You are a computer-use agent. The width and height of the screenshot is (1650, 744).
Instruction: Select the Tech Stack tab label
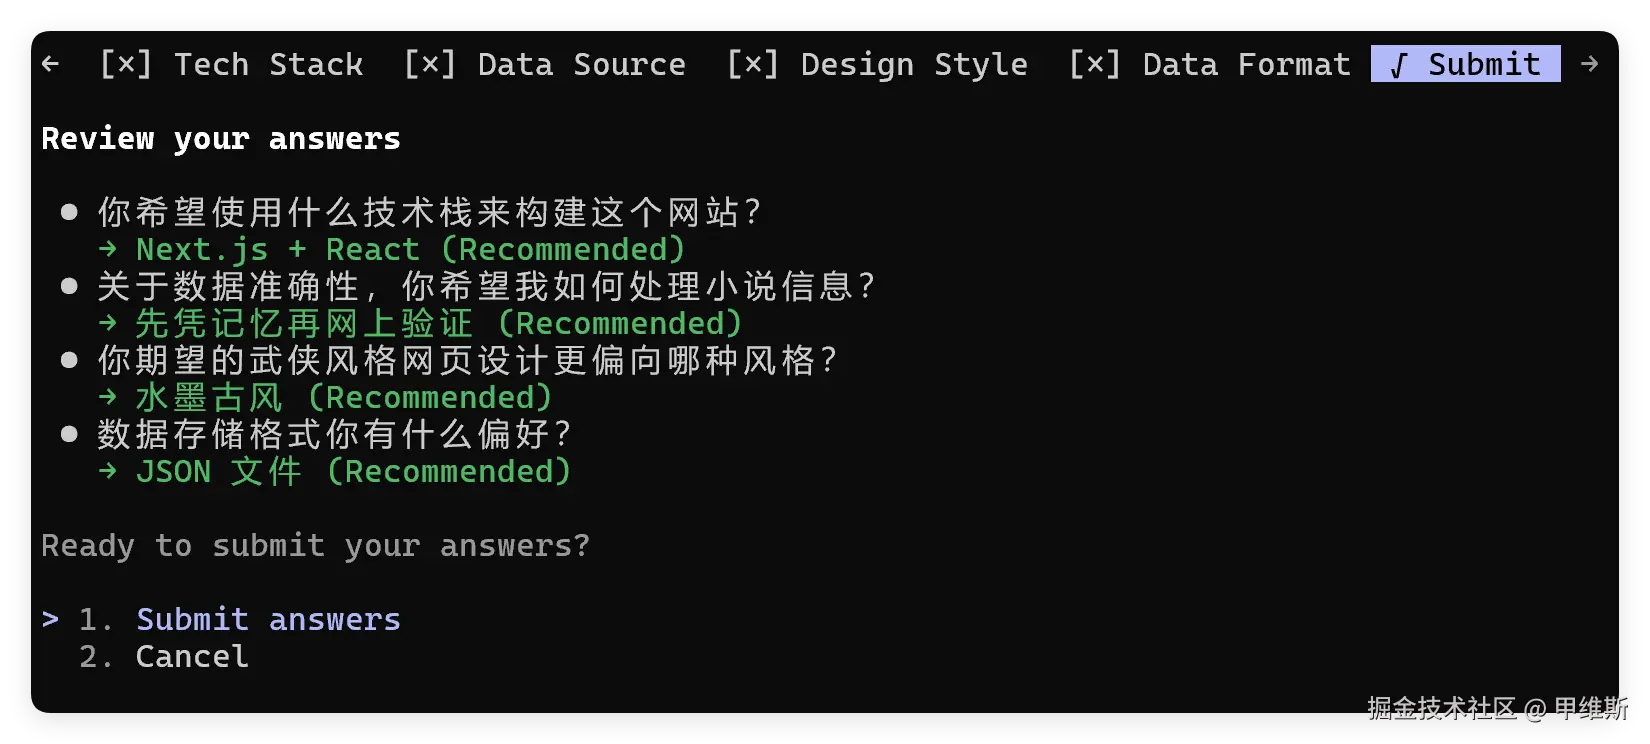point(269,65)
